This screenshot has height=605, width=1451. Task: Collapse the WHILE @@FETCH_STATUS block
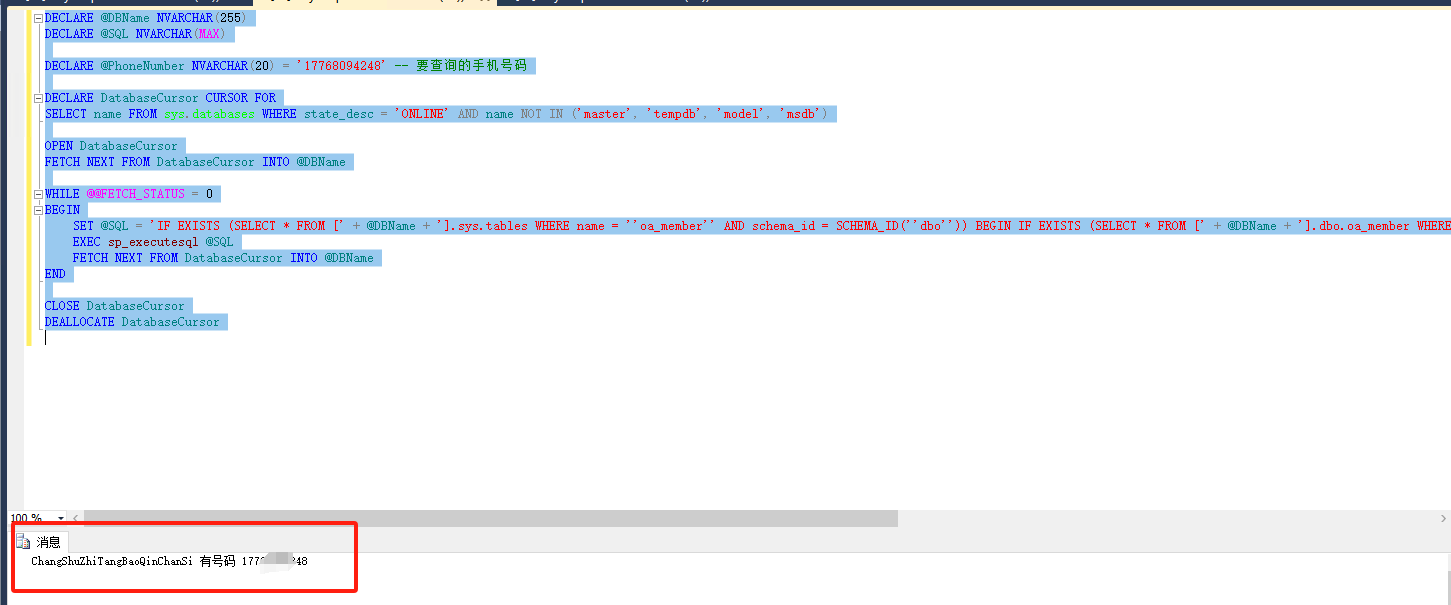tap(37, 194)
